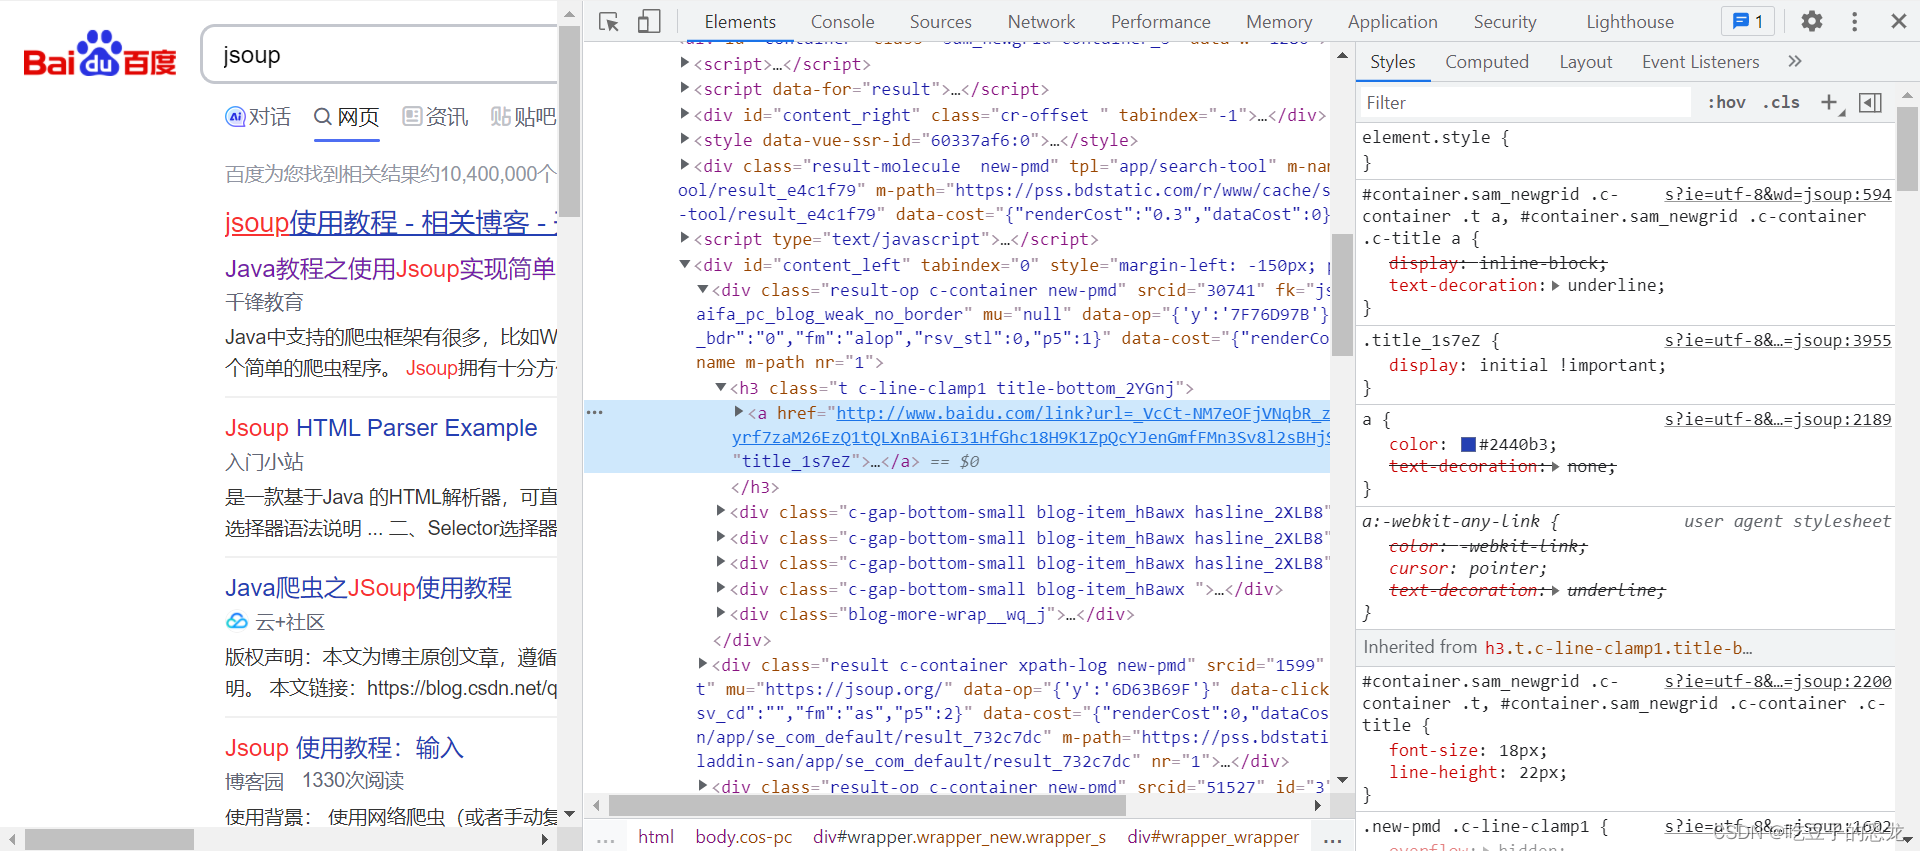Expand the script type="text/javascript" node
This screenshot has width=1920, height=851.
[685, 238]
